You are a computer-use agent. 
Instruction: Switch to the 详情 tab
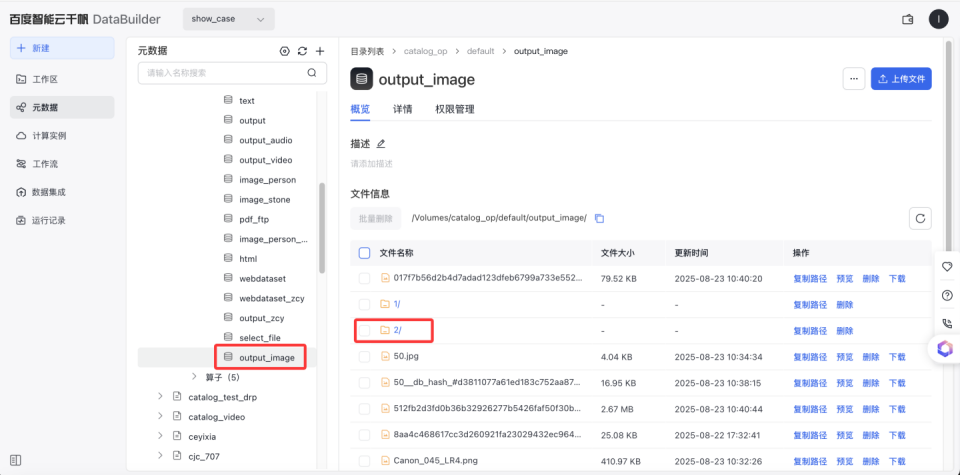(x=402, y=110)
